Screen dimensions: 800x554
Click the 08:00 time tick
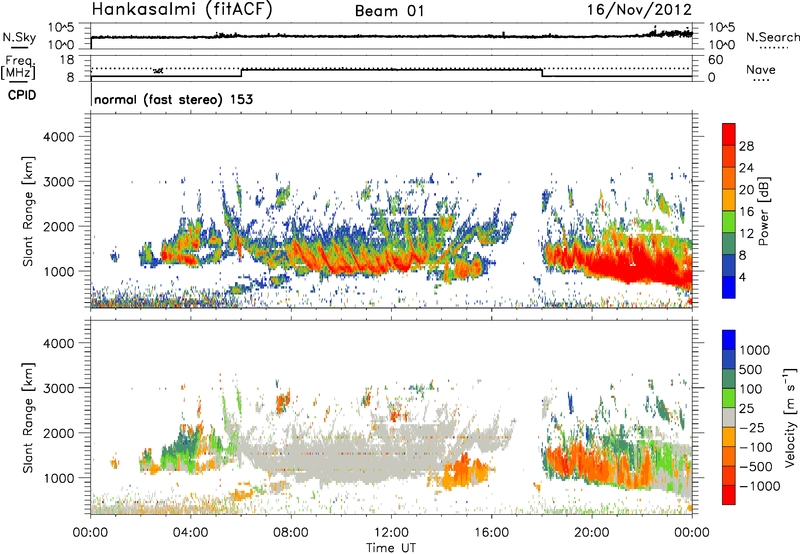(291, 533)
